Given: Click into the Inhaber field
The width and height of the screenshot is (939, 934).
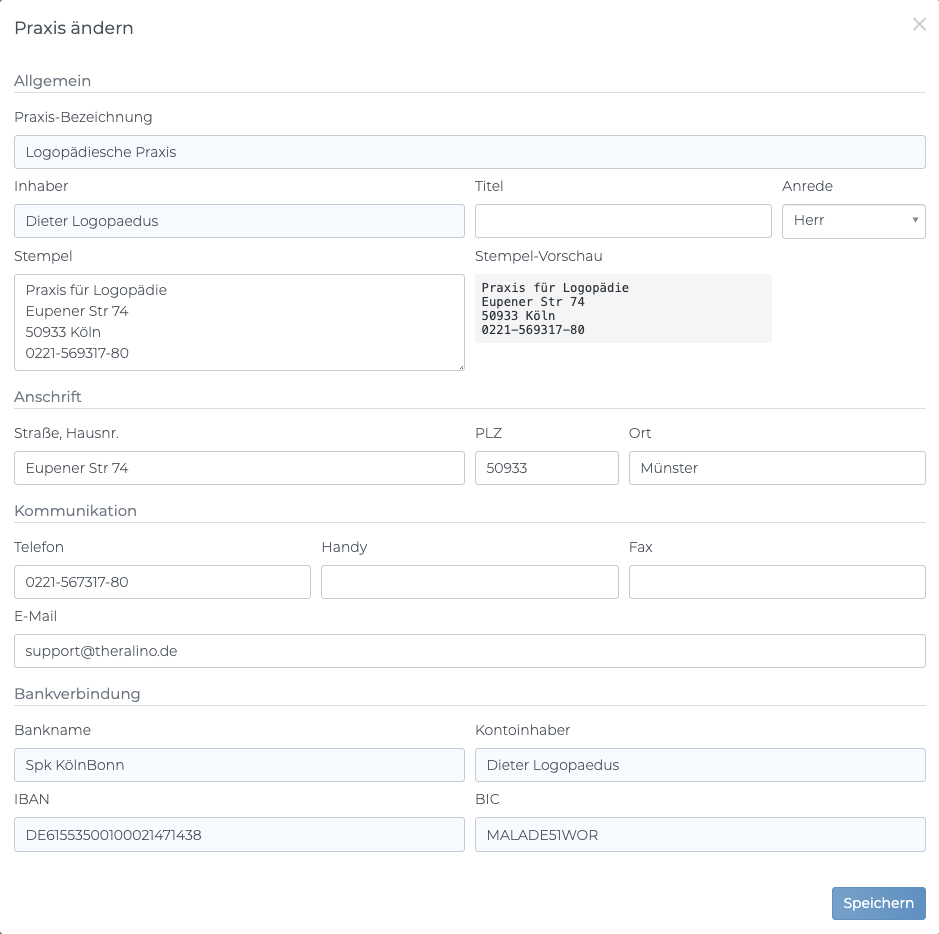Looking at the screenshot, I should pos(239,221).
